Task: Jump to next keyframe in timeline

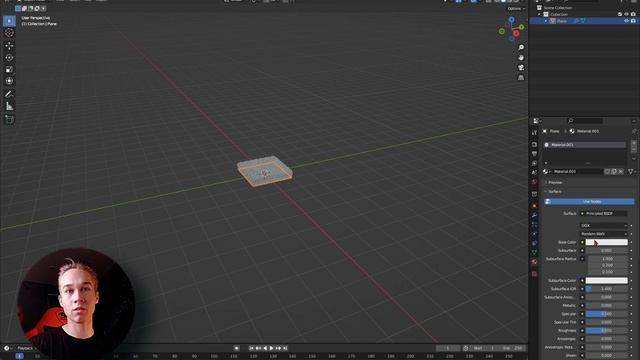Action: click(278, 348)
